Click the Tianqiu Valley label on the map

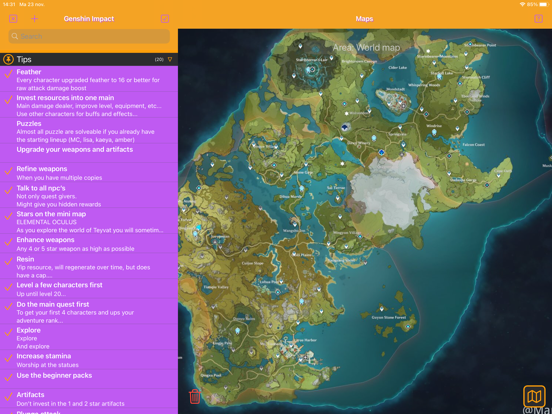pos(216,287)
